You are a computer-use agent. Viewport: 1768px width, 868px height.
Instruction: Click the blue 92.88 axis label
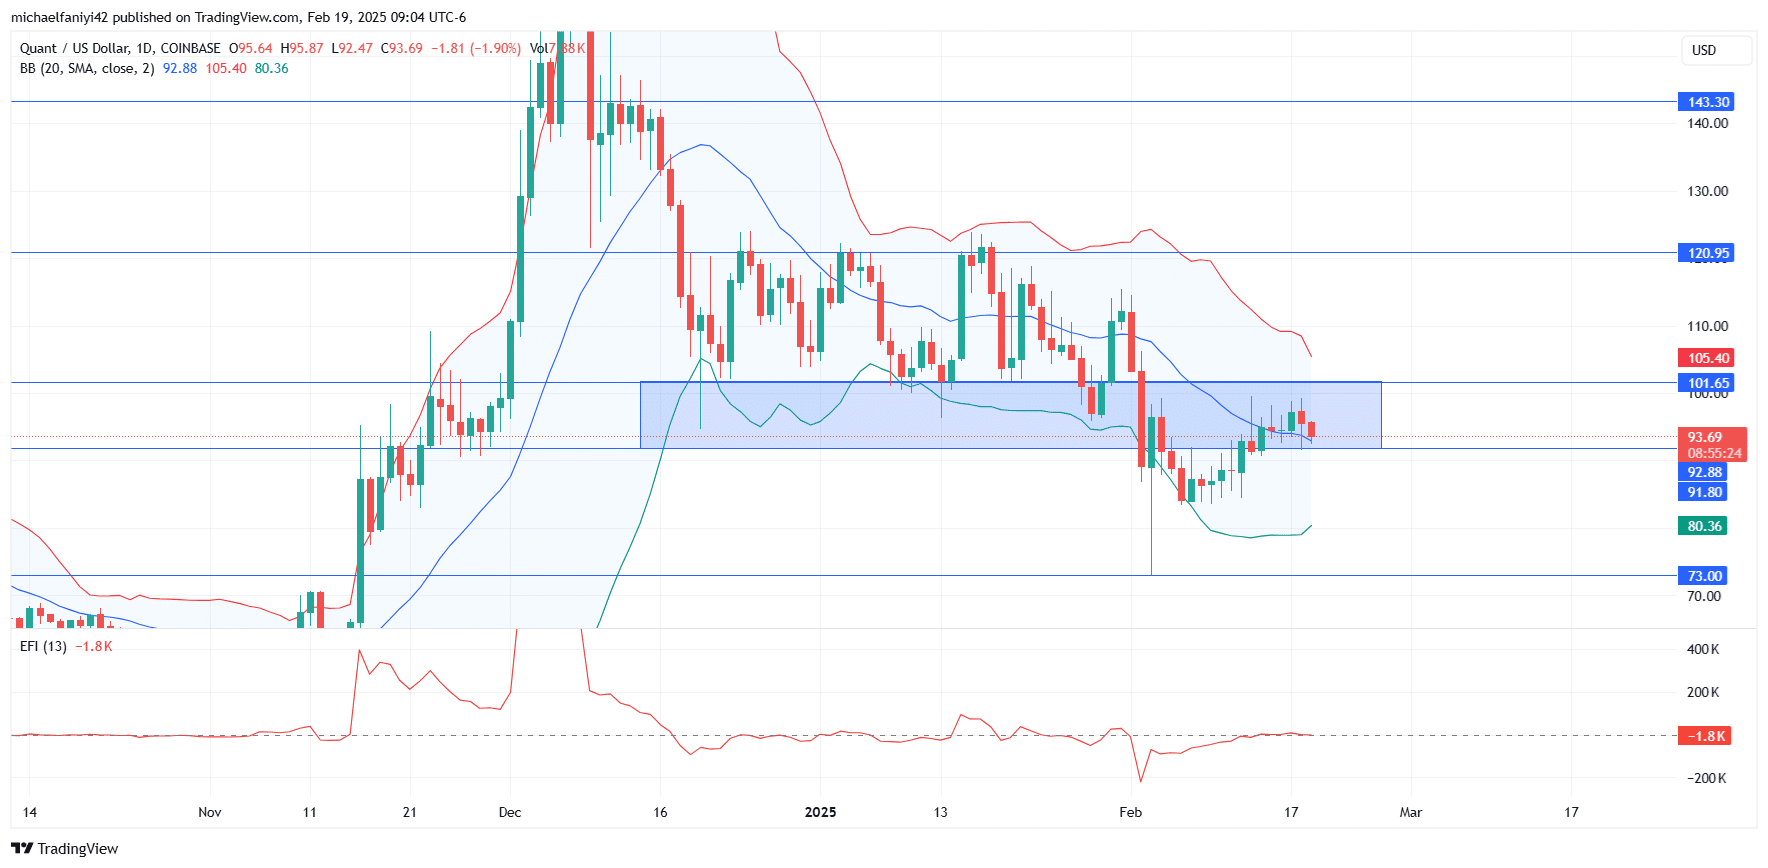pyautogui.click(x=1703, y=472)
